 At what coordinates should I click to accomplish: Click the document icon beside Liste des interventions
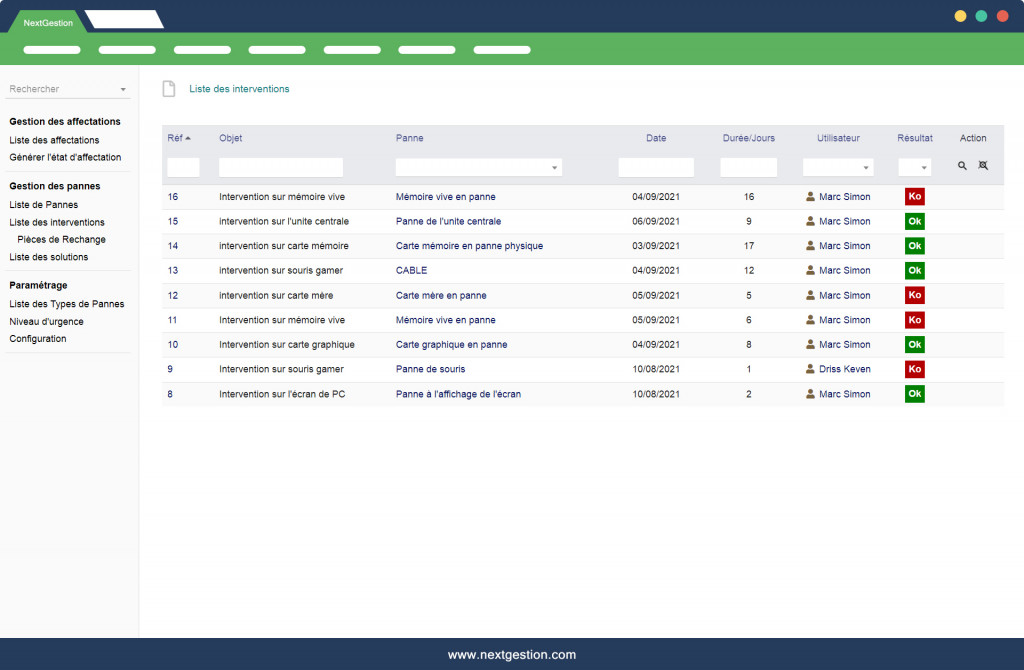tap(169, 89)
